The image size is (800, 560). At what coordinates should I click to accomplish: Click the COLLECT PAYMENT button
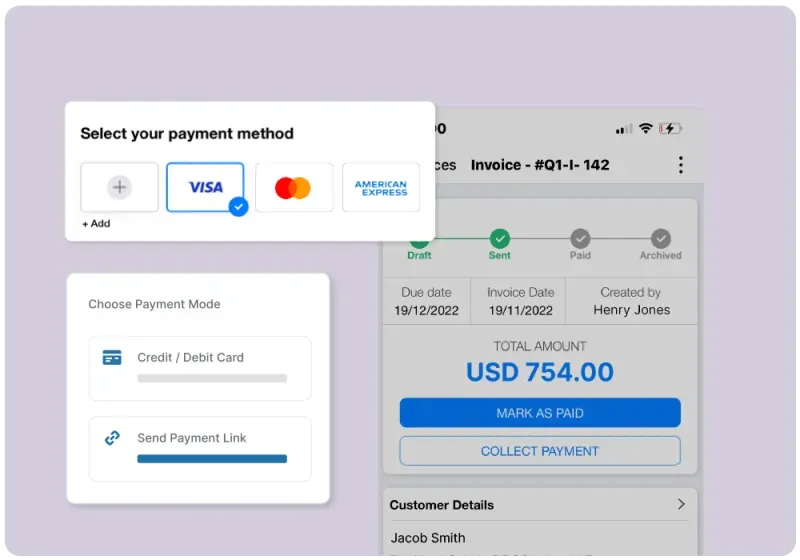coord(540,451)
